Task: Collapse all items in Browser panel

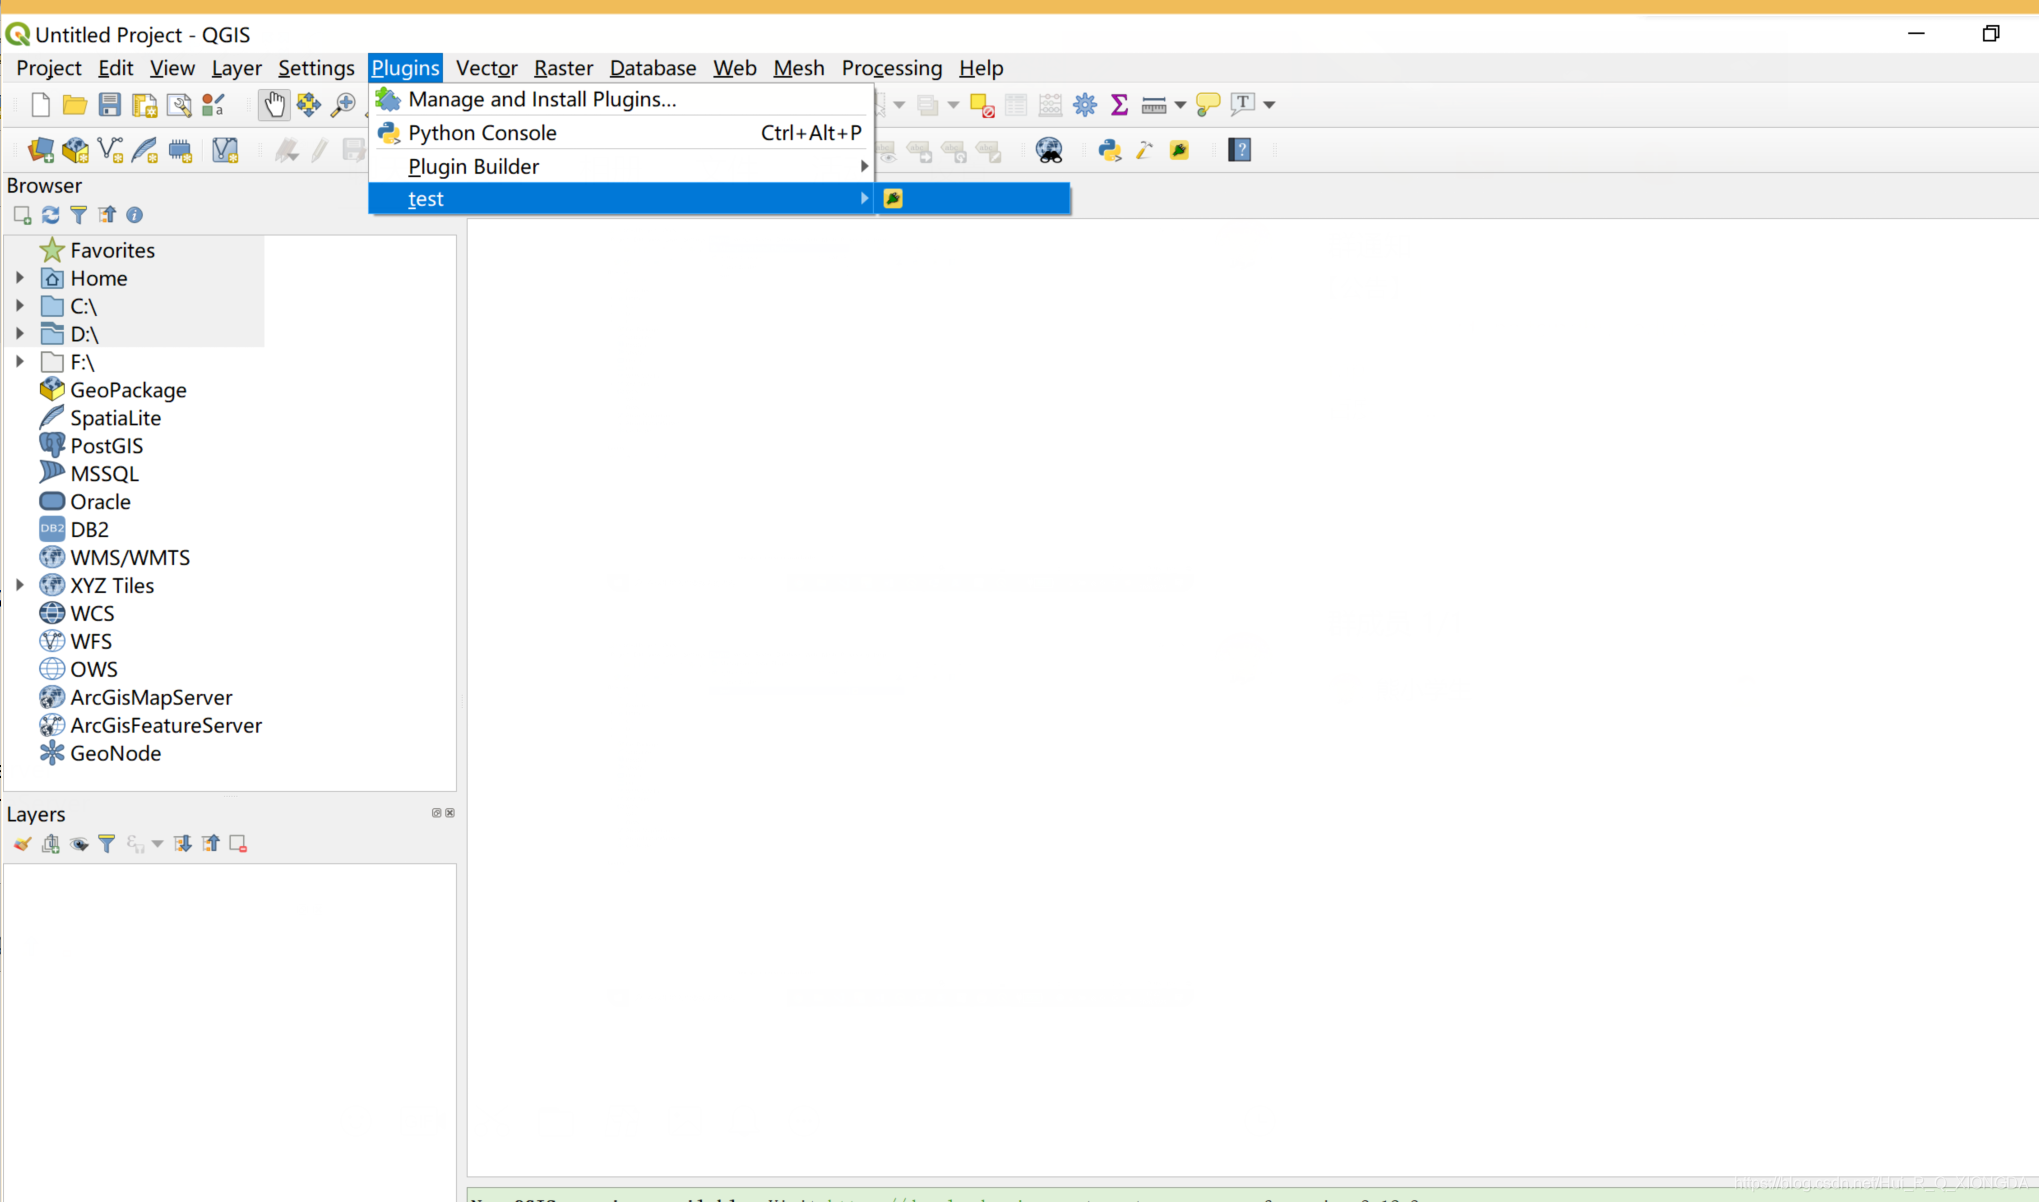Action: click(x=107, y=215)
